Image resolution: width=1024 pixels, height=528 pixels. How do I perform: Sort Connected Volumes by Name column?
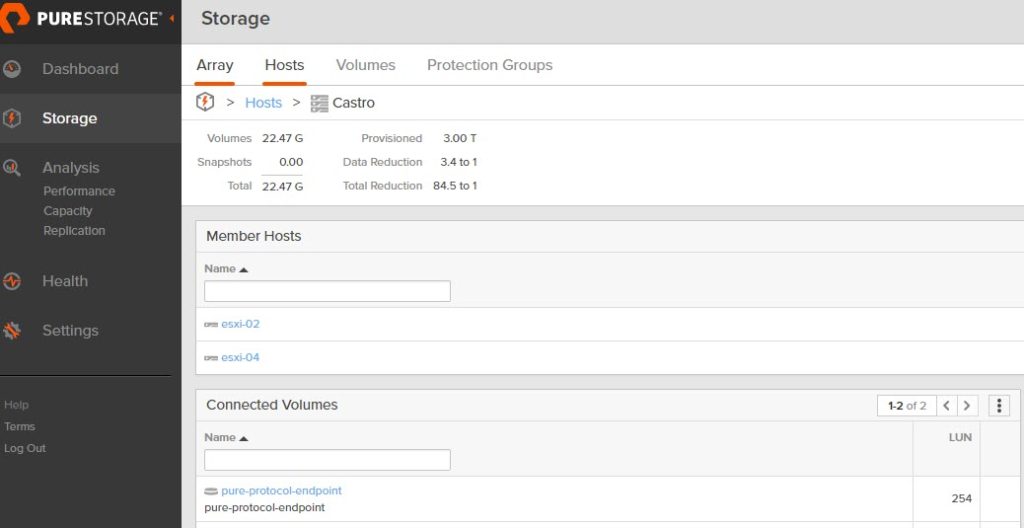pyautogui.click(x=226, y=437)
